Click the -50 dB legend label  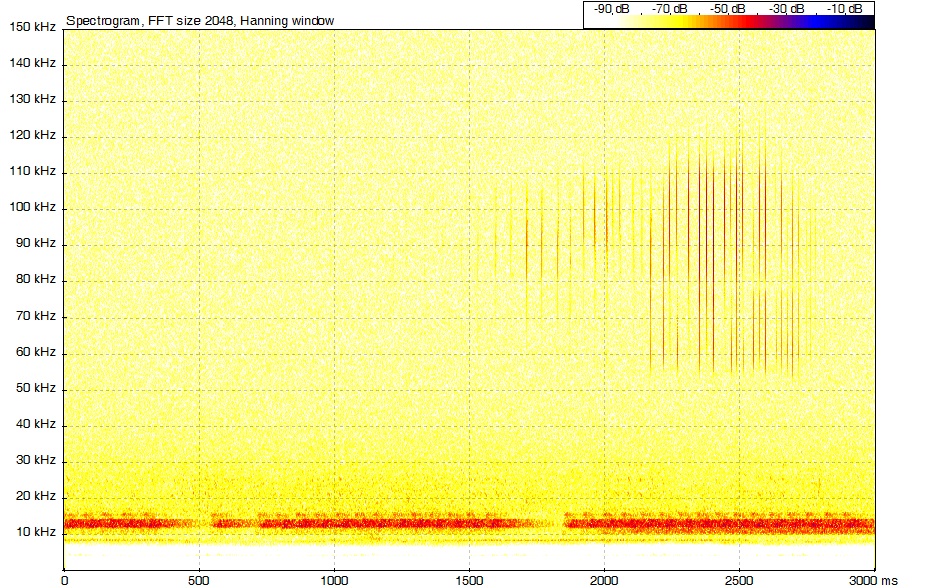pos(727,9)
